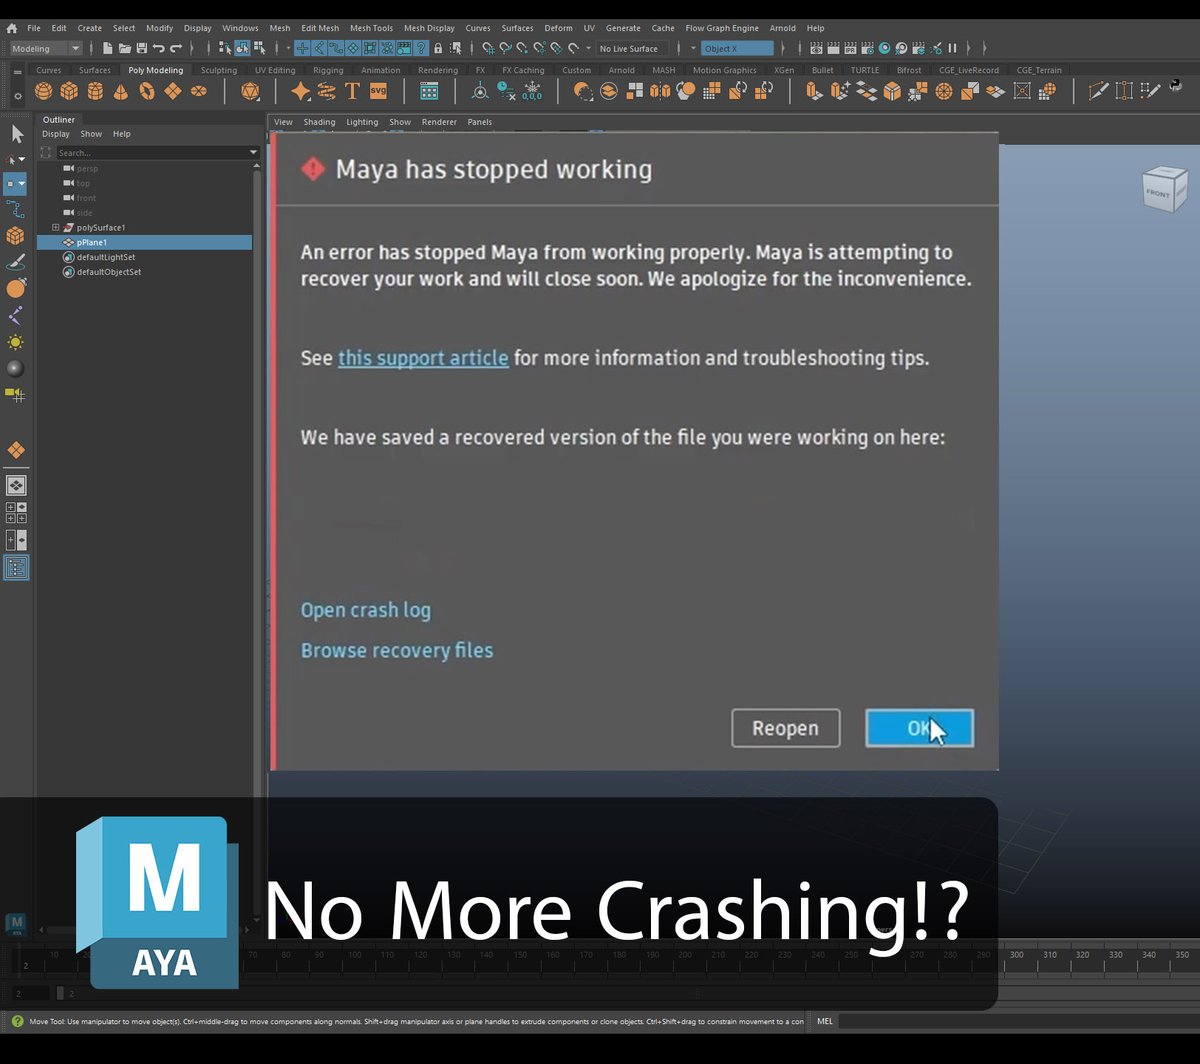This screenshot has height=1064, width=1200.
Task: Switch to the Arnold shelf tab
Action: [622, 70]
